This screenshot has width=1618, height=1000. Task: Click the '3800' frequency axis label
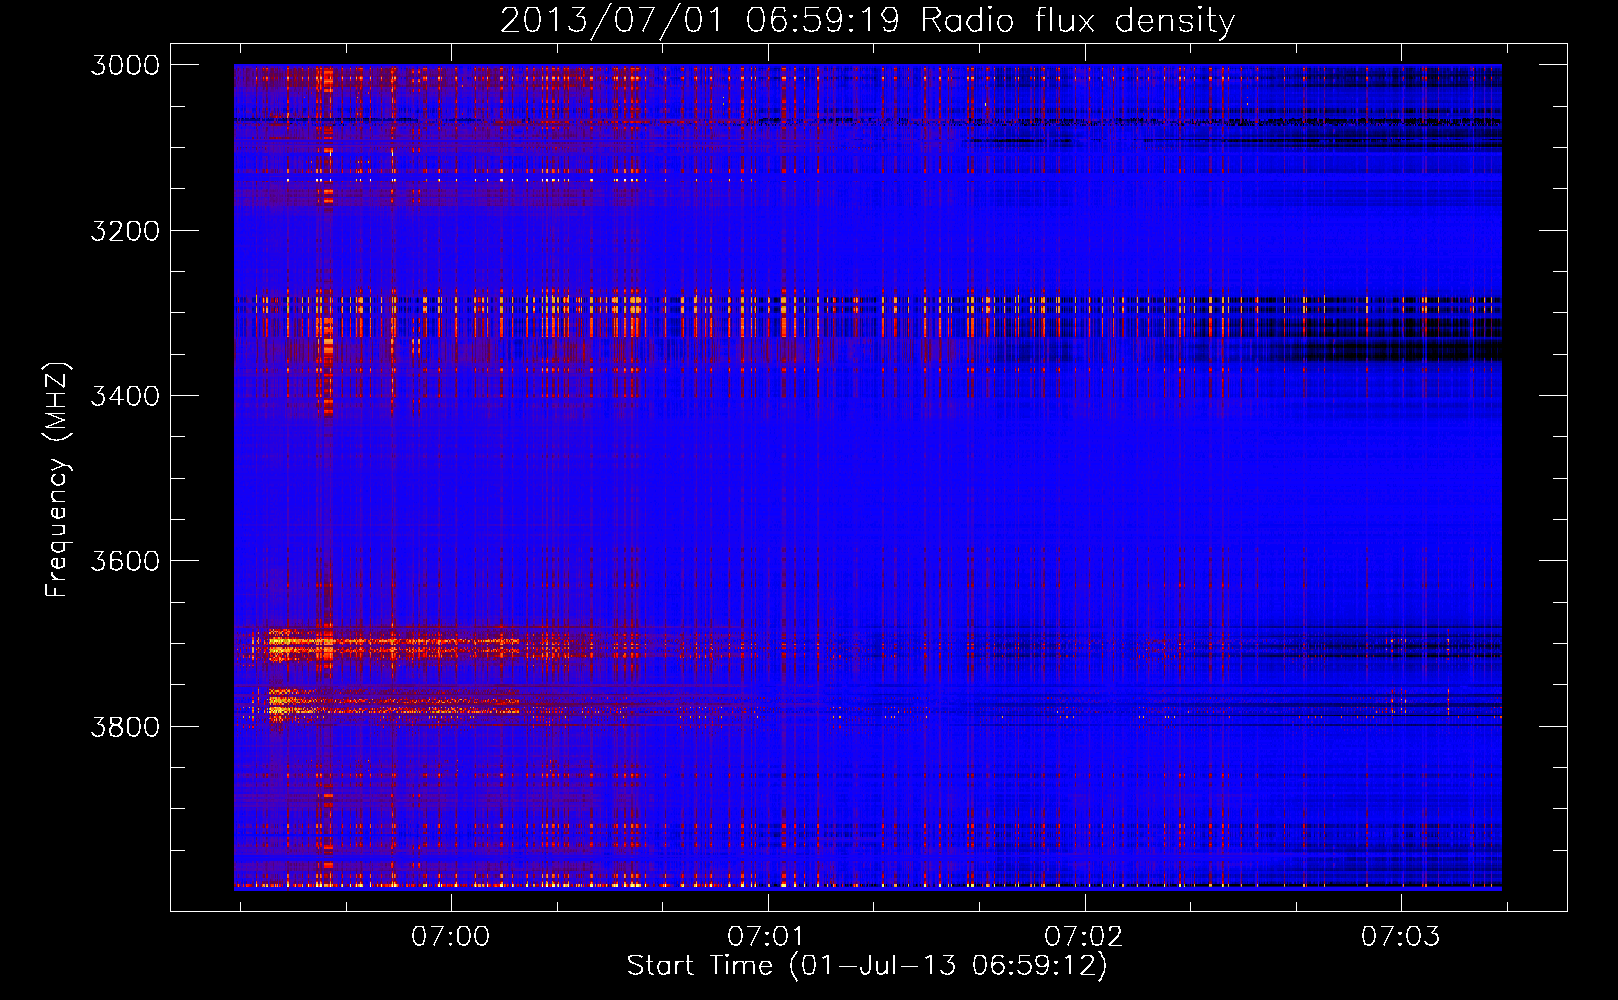click(x=125, y=726)
